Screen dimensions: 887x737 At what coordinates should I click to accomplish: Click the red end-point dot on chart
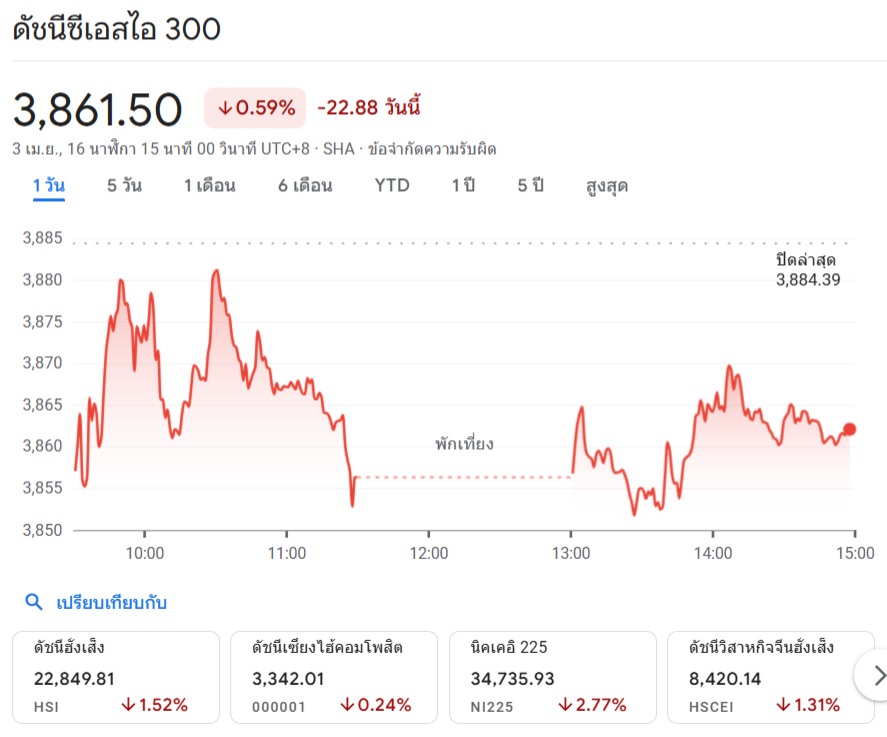click(849, 429)
